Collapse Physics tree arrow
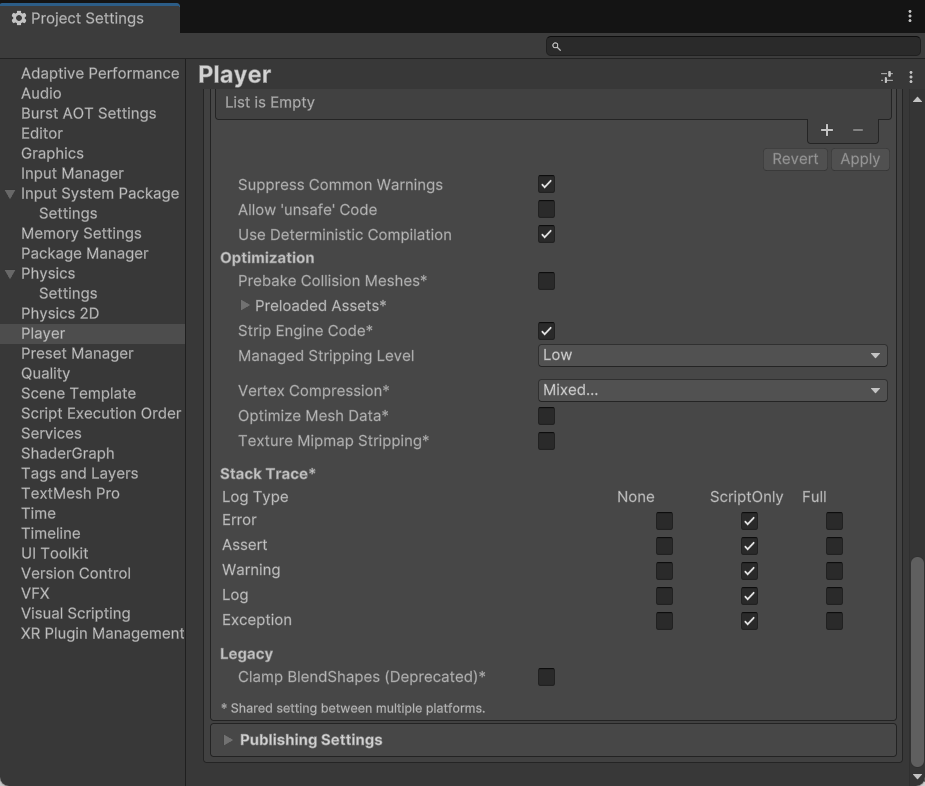The height and width of the screenshot is (786, 925). click(x=10, y=274)
